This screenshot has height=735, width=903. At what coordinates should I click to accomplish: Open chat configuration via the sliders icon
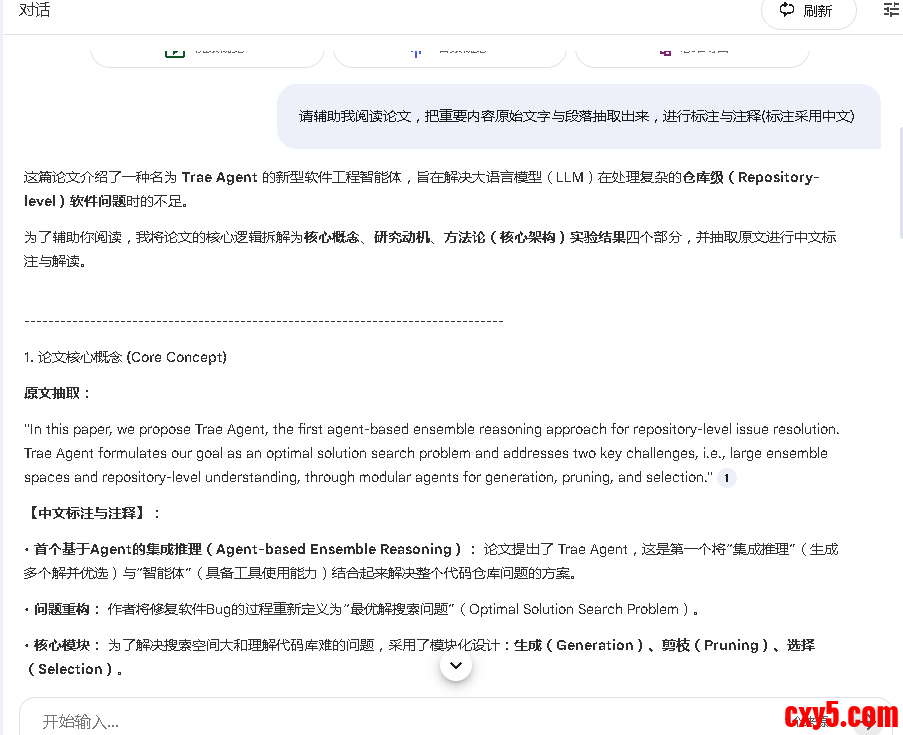click(891, 10)
